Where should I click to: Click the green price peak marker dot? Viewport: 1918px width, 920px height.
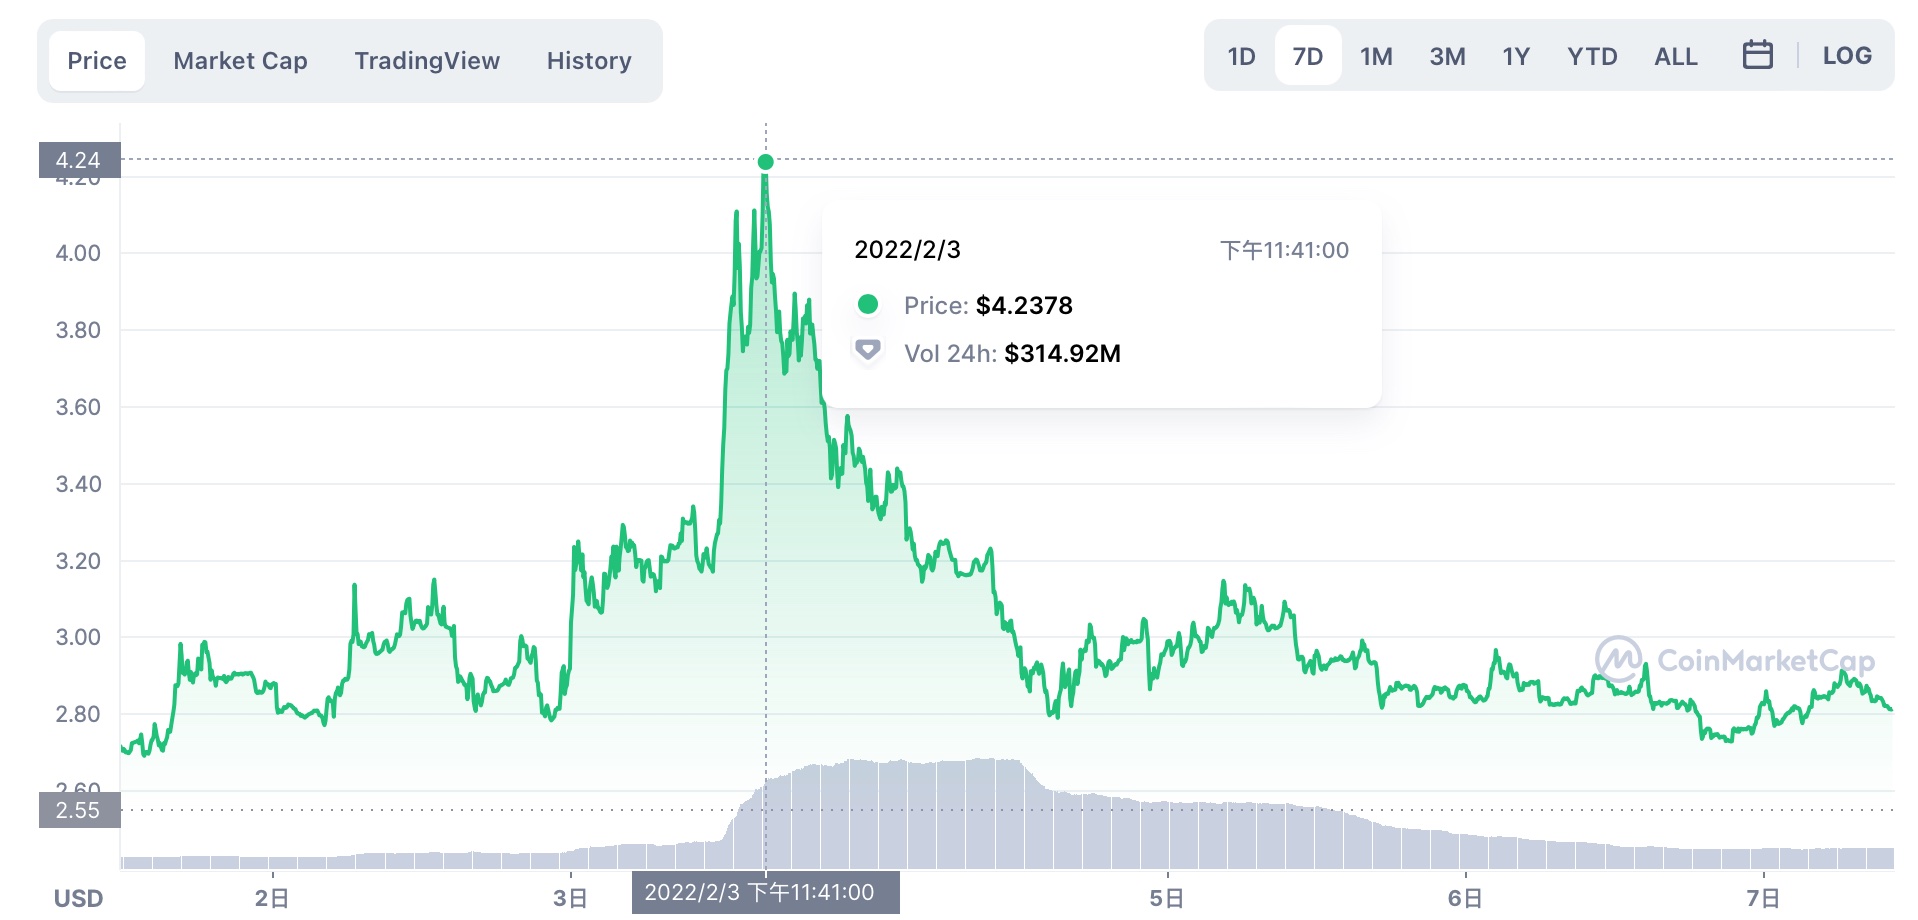(766, 162)
